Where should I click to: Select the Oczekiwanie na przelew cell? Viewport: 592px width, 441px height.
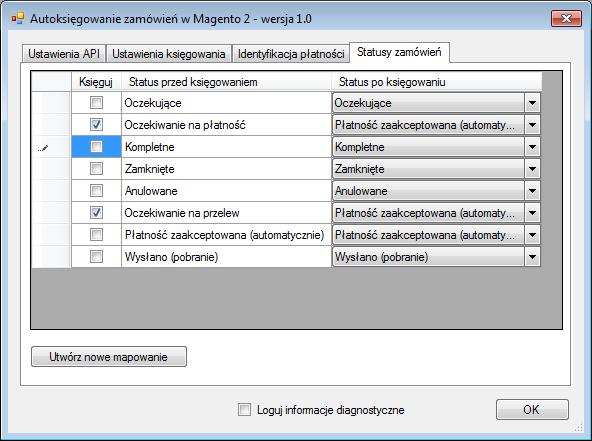[x=226, y=213]
